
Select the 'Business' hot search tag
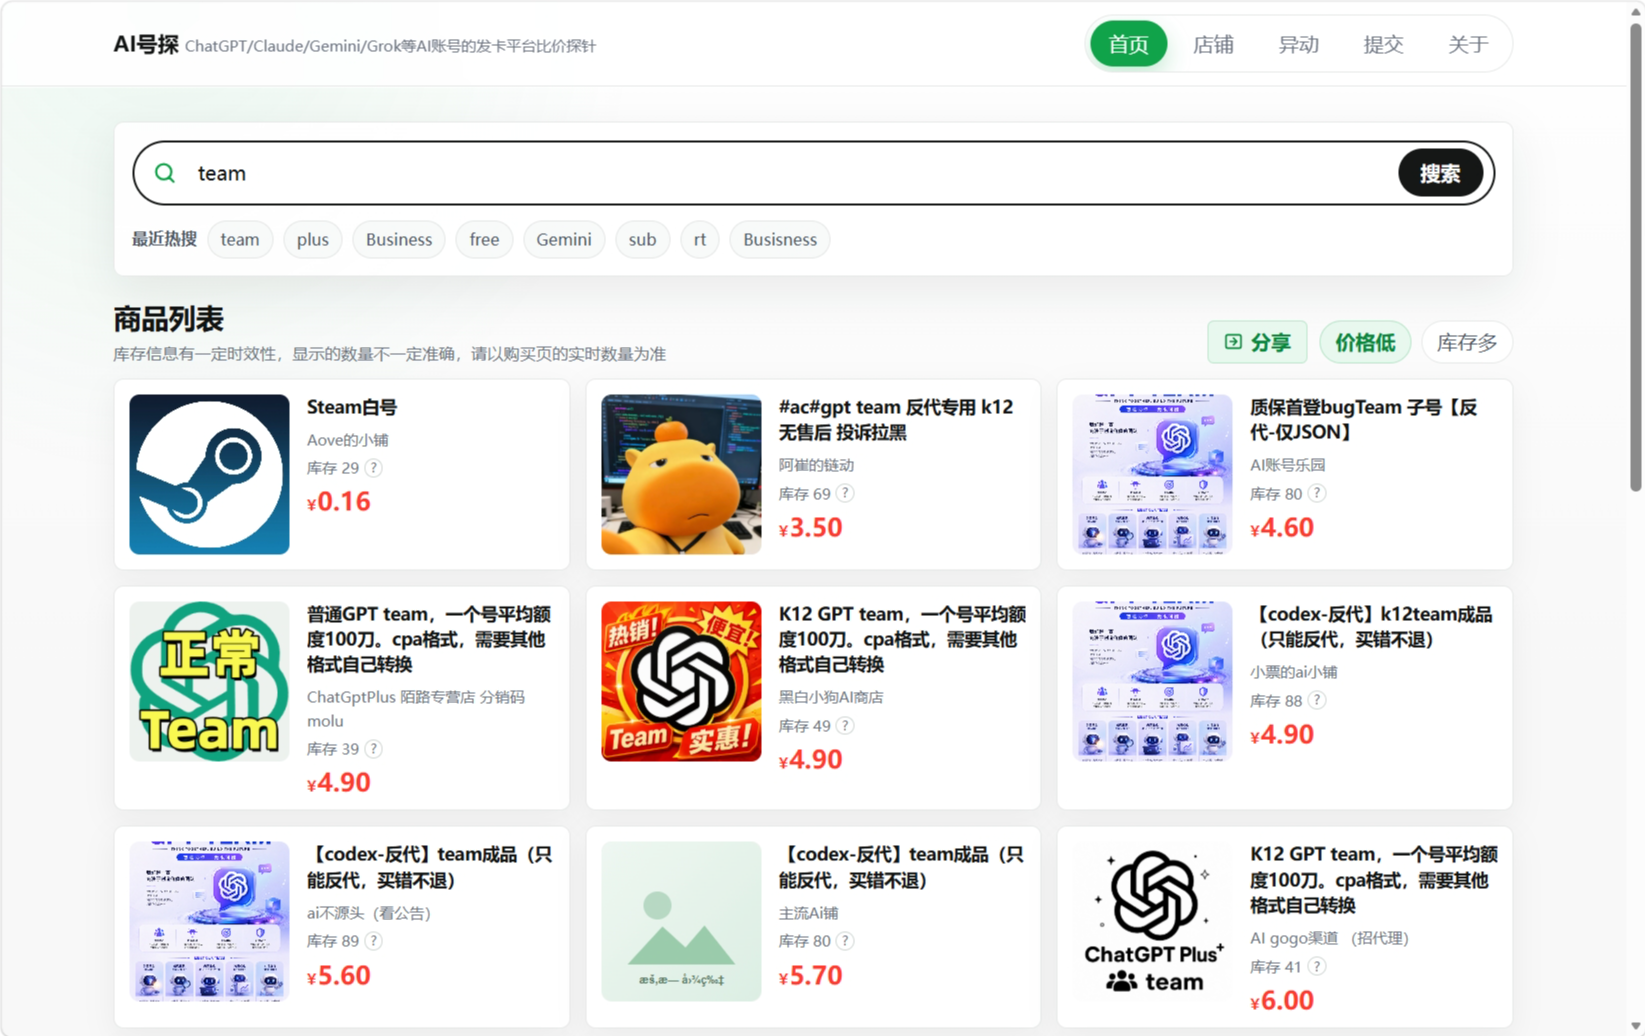pos(399,239)
